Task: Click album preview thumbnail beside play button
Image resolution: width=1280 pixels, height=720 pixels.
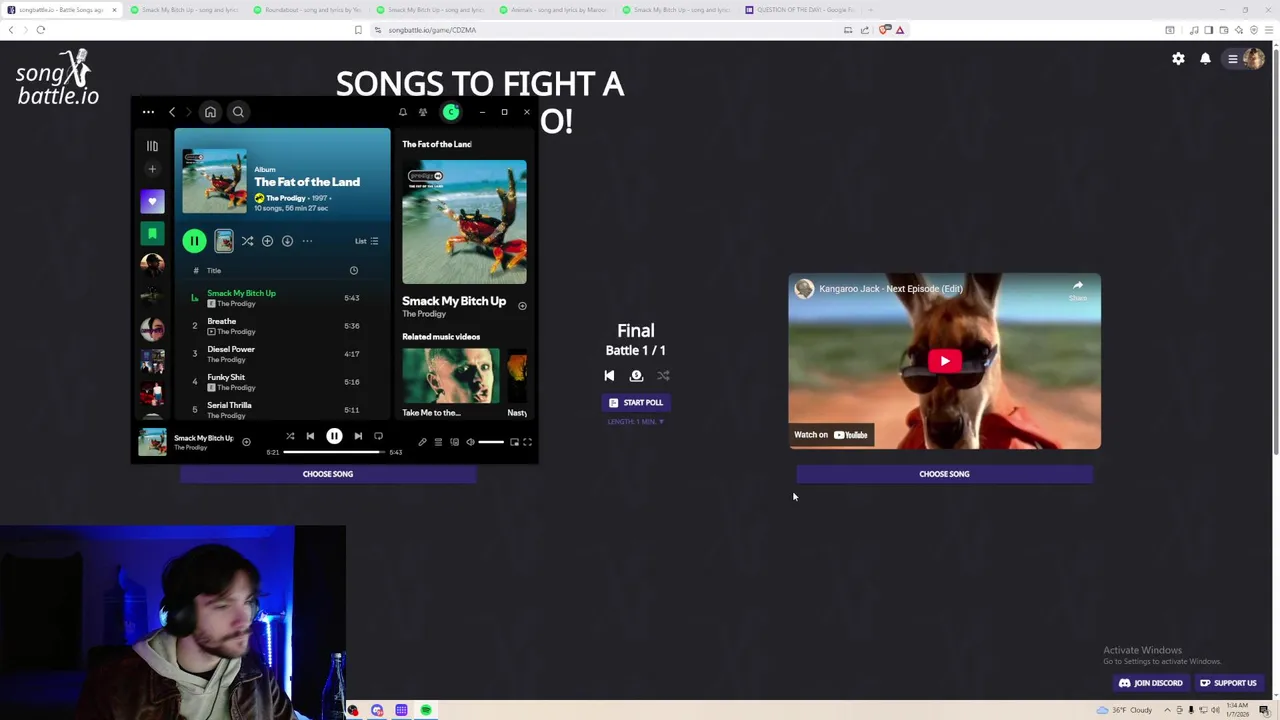Action: pyautogui.click(x=224, y=241)
